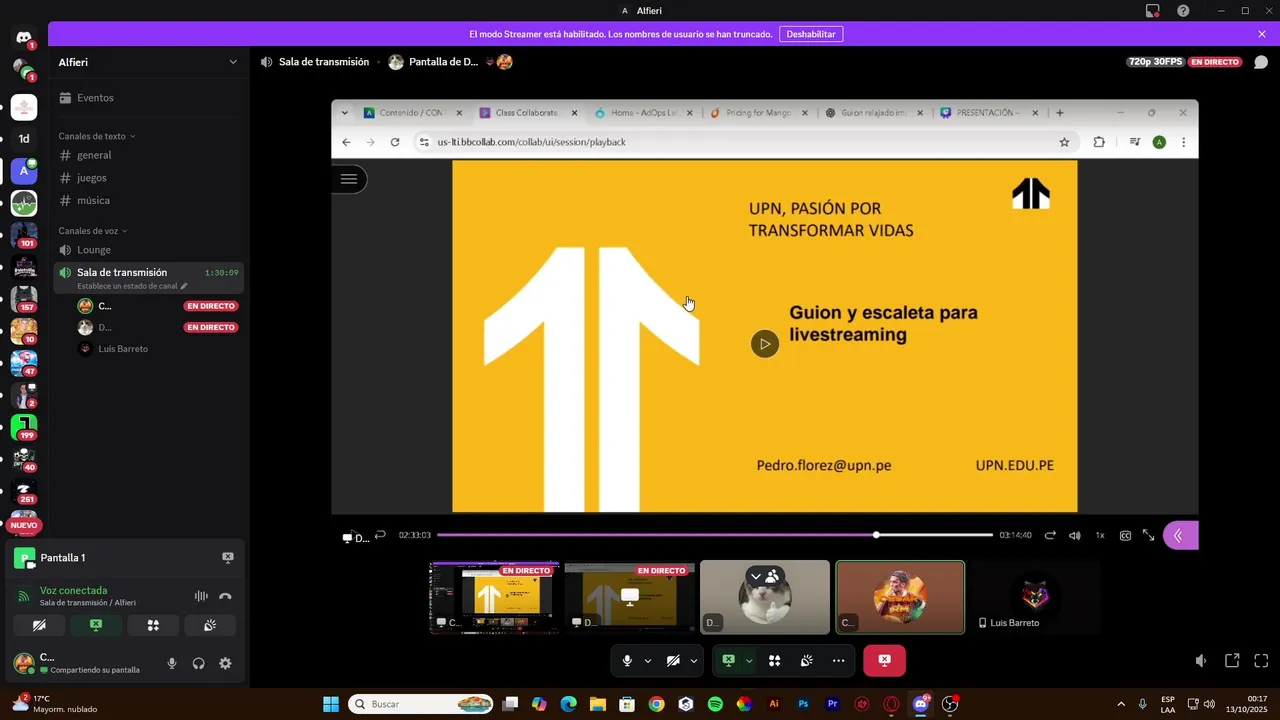The height and width of the screenshot is (720, 1280).
Task: Open more options ellipsis in call controls
Action: (x=838, y=661)
